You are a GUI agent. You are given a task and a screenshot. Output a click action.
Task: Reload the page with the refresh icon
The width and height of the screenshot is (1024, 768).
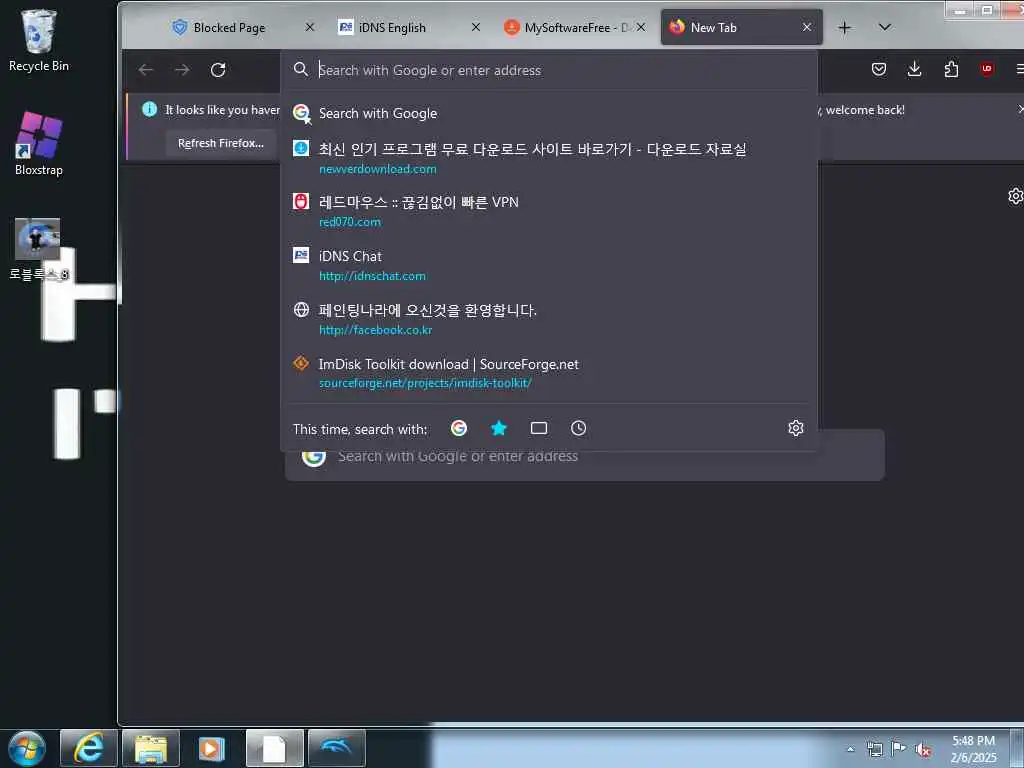[x=218, y=70]
